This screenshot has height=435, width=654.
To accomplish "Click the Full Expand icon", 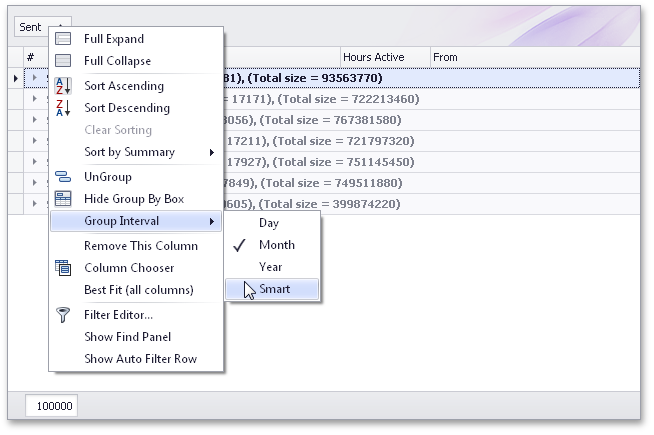I will [63, 39].
